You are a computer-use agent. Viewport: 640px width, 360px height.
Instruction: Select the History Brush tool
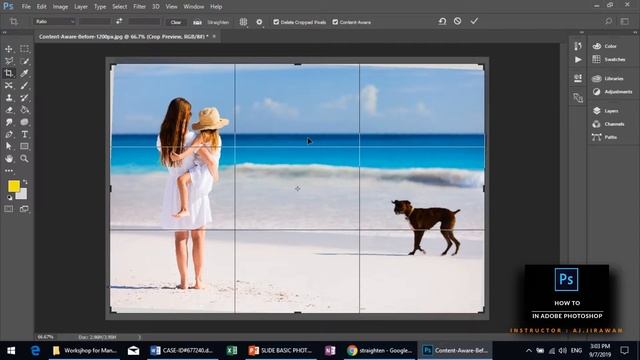click(x=24, y=98)
